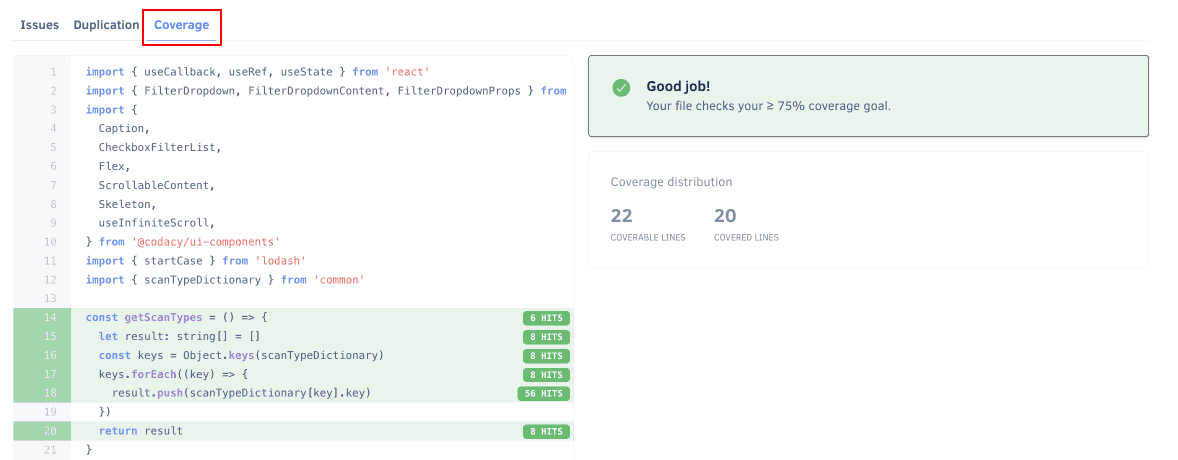The width and height of the screenshot is (1178, 460).
Task: Click the 8 HITS badge on line 20
Action: 546,432
